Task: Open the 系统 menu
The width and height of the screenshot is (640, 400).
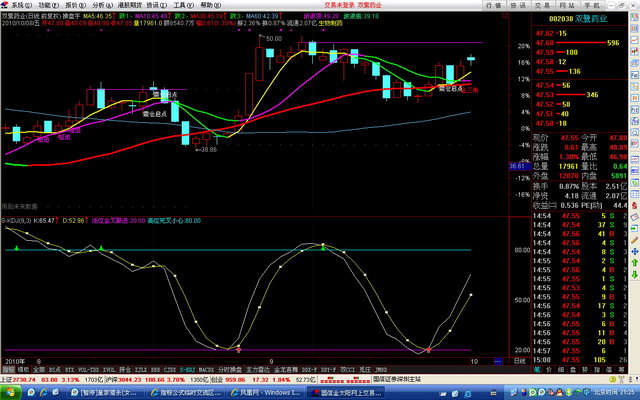Action: pos(14,4)
